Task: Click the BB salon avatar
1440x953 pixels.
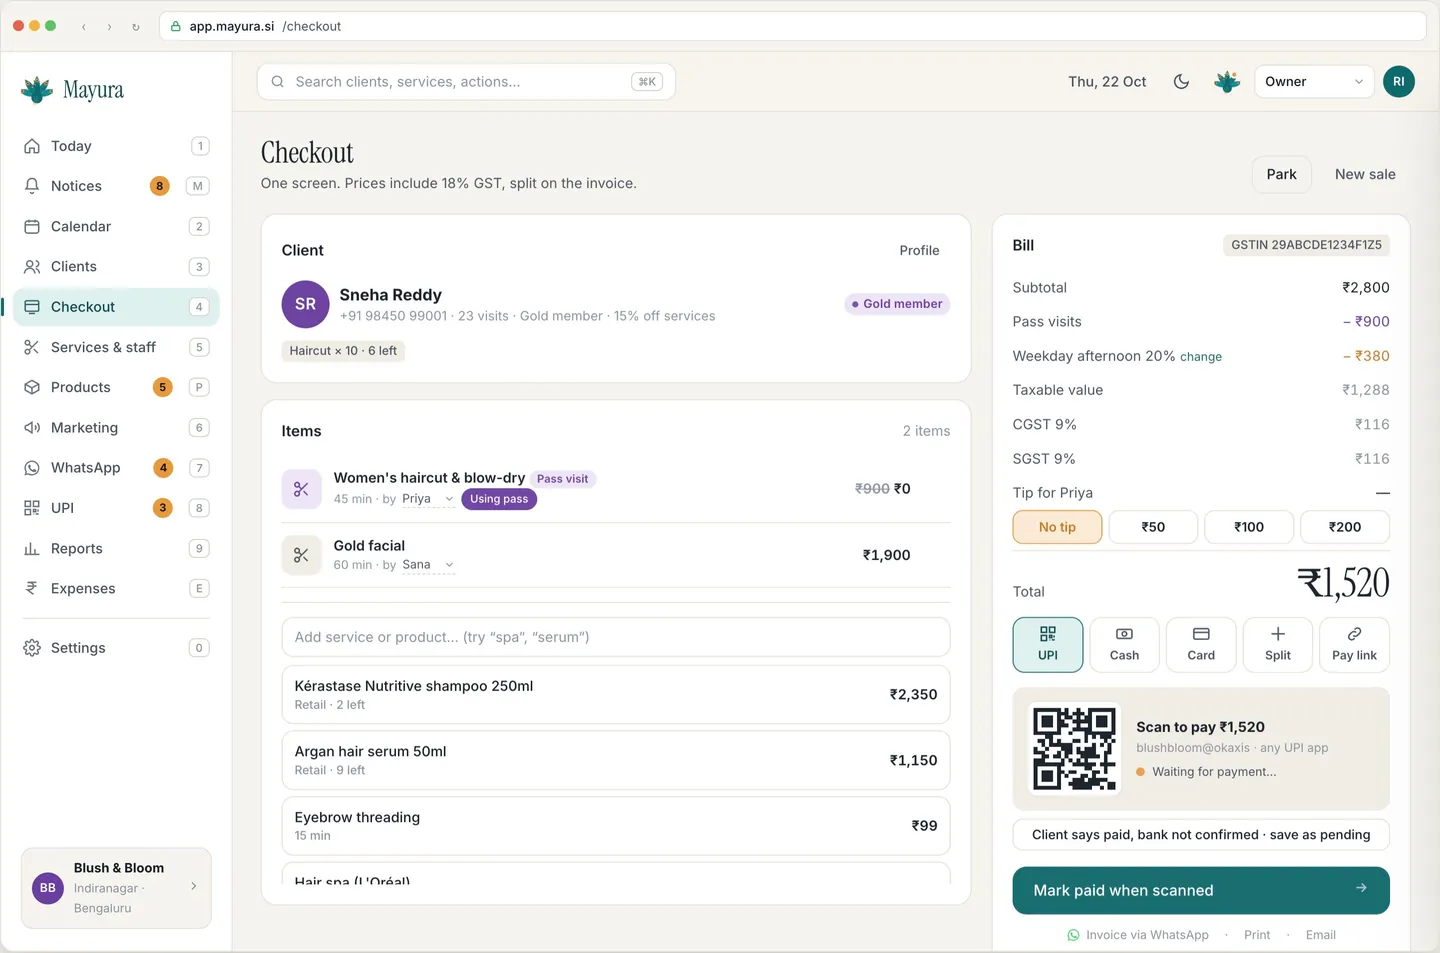Action: (x=48, y=888)
